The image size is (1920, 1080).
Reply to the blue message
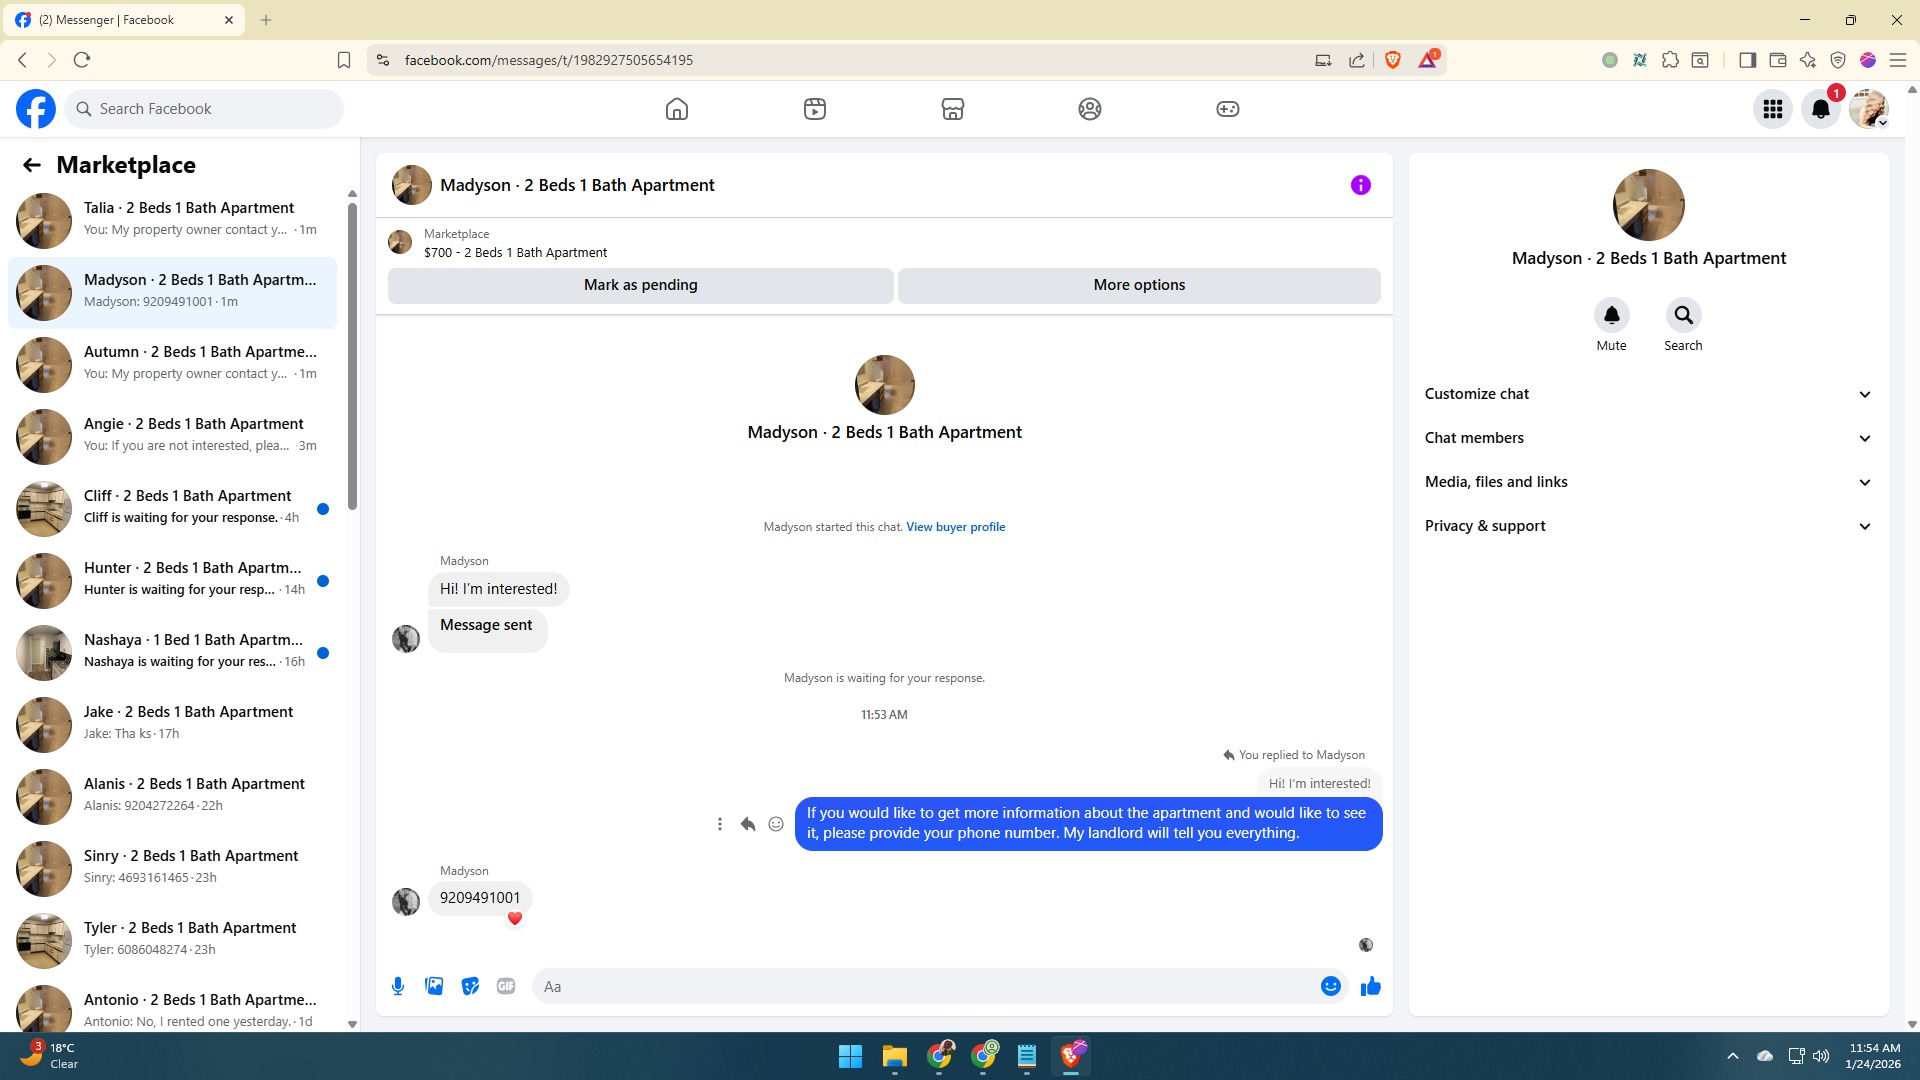pos(747,824)
